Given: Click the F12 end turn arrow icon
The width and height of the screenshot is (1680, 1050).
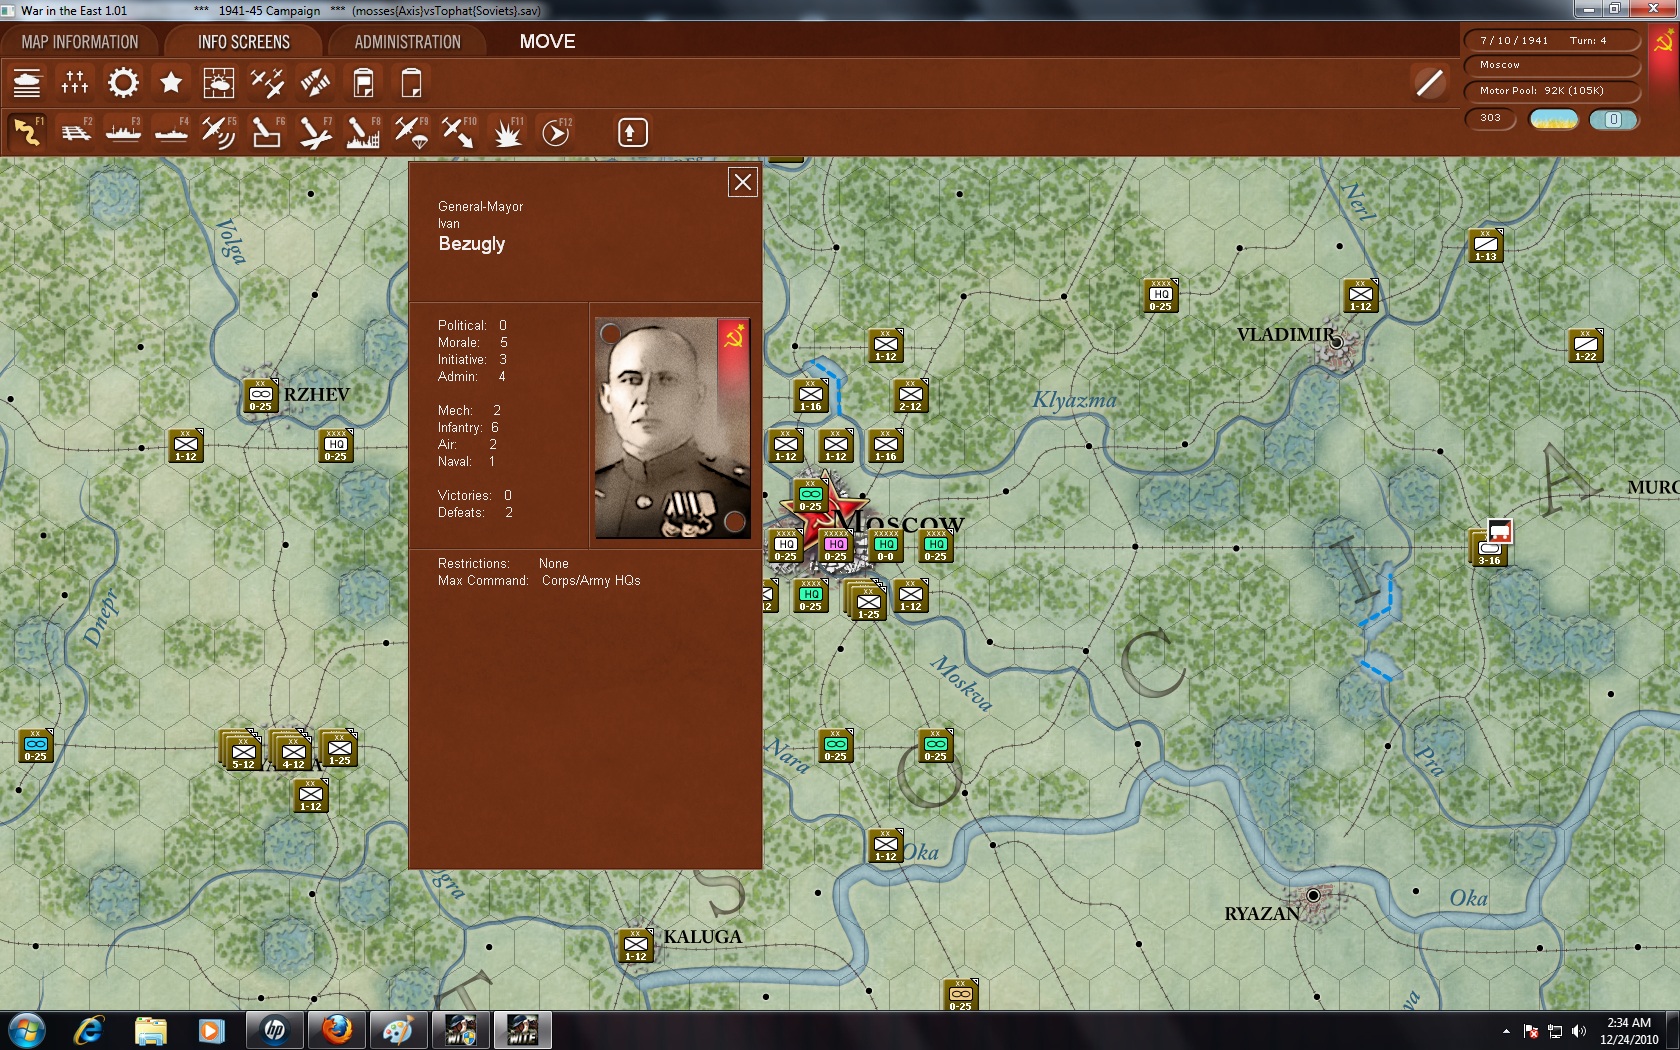Looking at the screenshot, I should click(x=556, y=132).
